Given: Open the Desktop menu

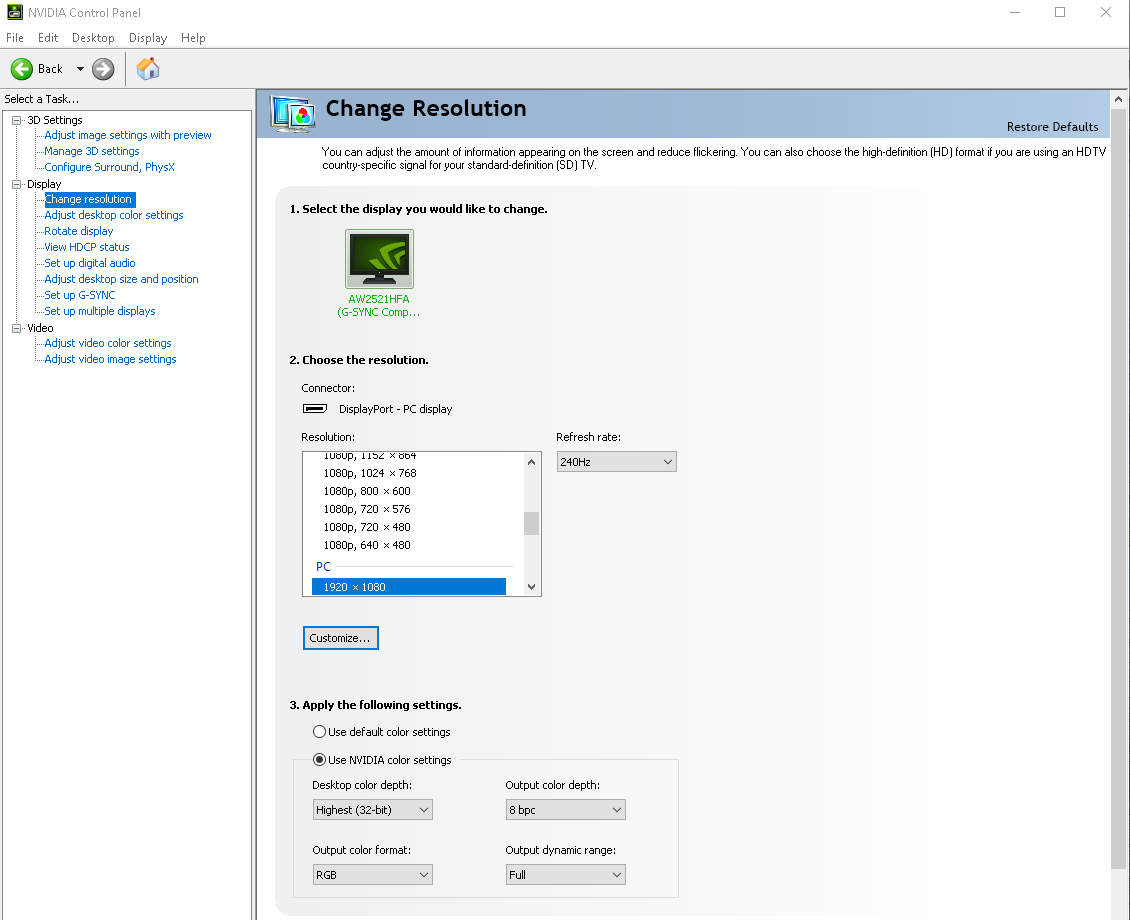Looking at the screenshot, I should coord(93,37).
